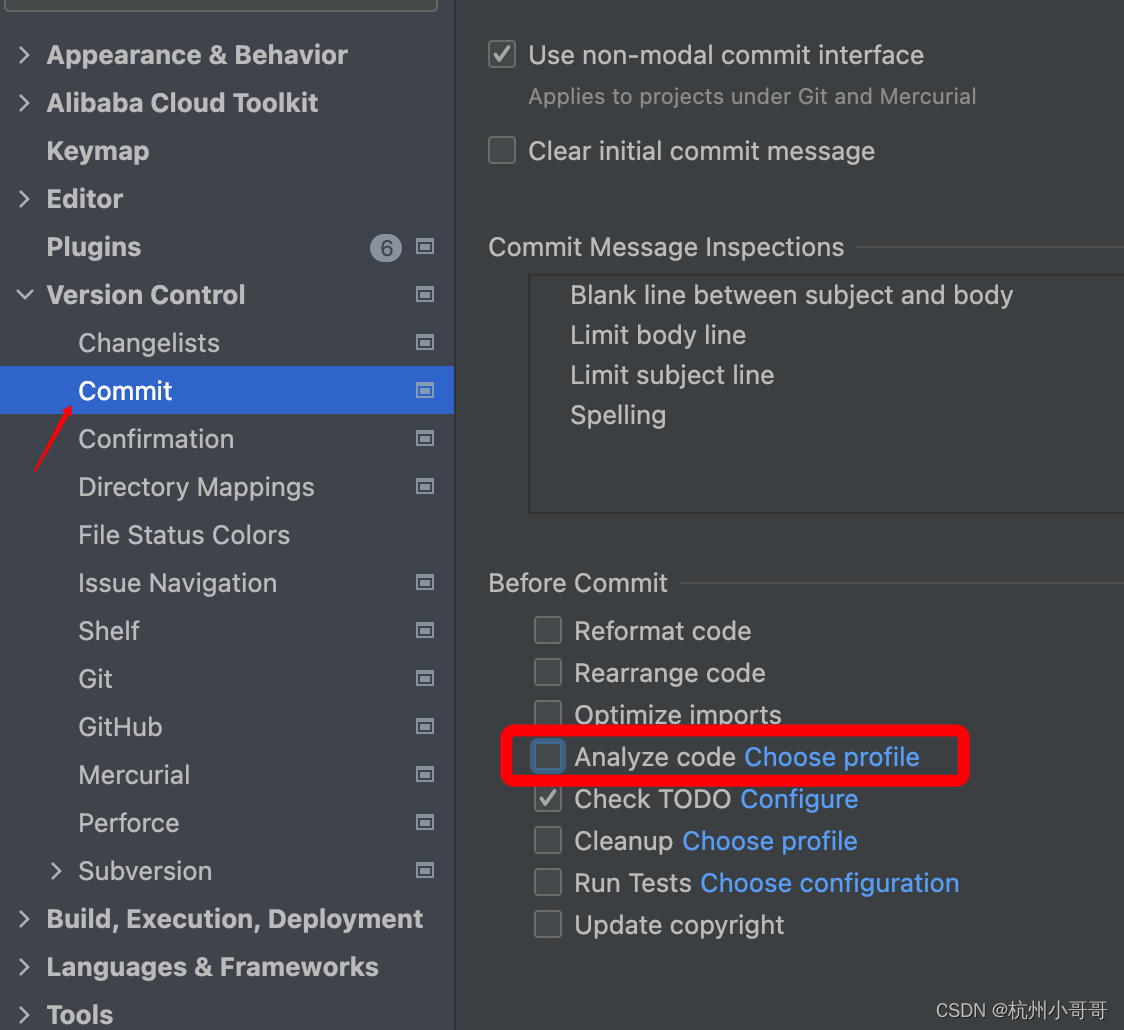Enable Reformat code before commit
The height and width of the screenshot is (1030, 1124).
click(548, 631)
